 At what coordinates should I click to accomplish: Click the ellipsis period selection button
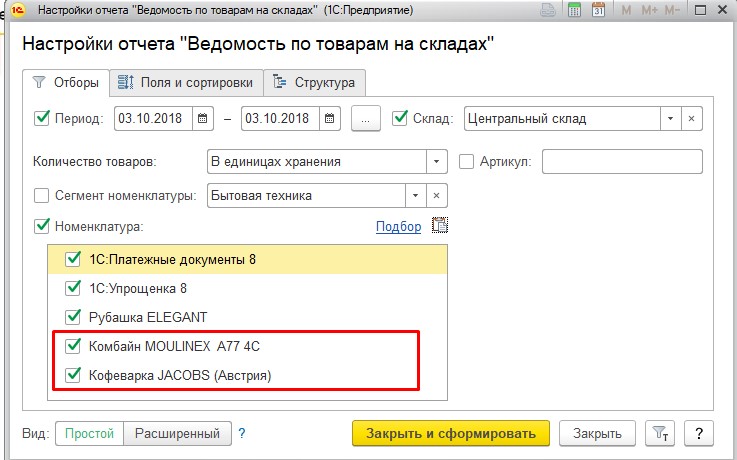(x=366, y=119)
